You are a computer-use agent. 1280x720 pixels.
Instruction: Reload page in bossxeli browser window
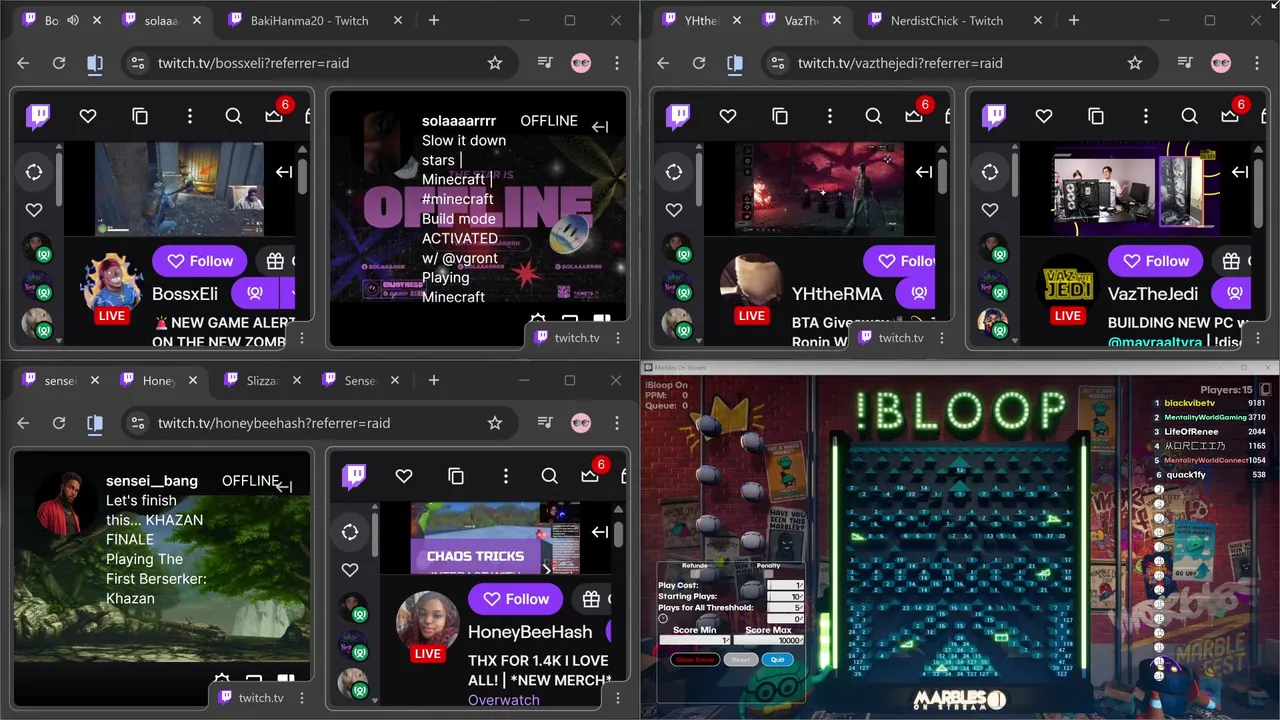tap(59, 63)
